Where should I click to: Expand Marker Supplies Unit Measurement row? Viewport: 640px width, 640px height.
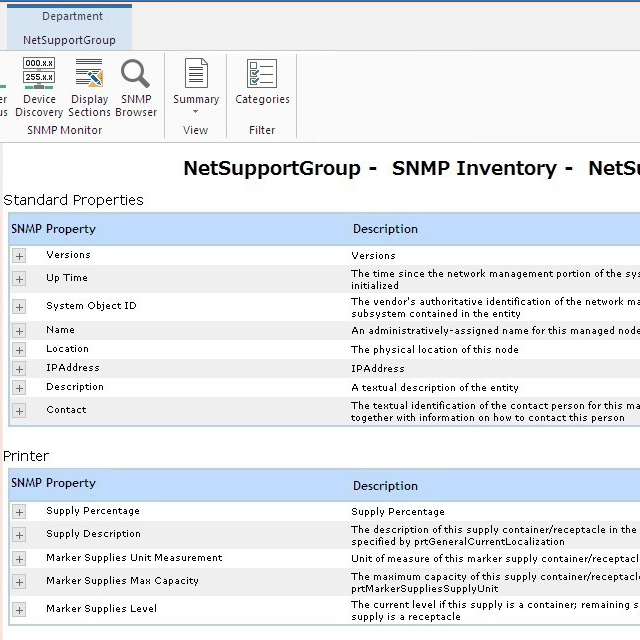(19, 559)
